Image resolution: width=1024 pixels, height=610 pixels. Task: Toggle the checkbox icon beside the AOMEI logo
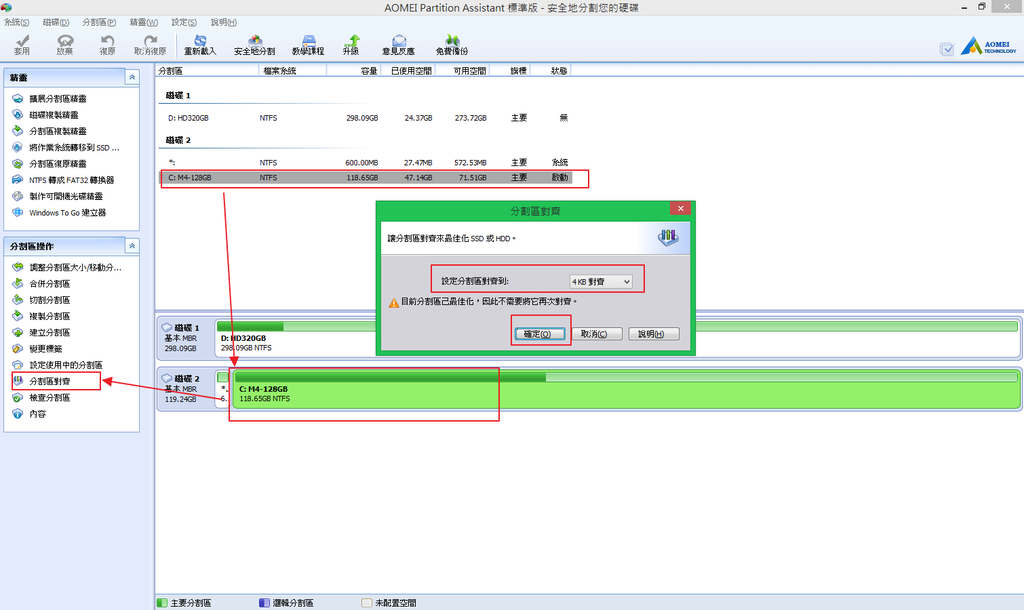coord(947,49)
